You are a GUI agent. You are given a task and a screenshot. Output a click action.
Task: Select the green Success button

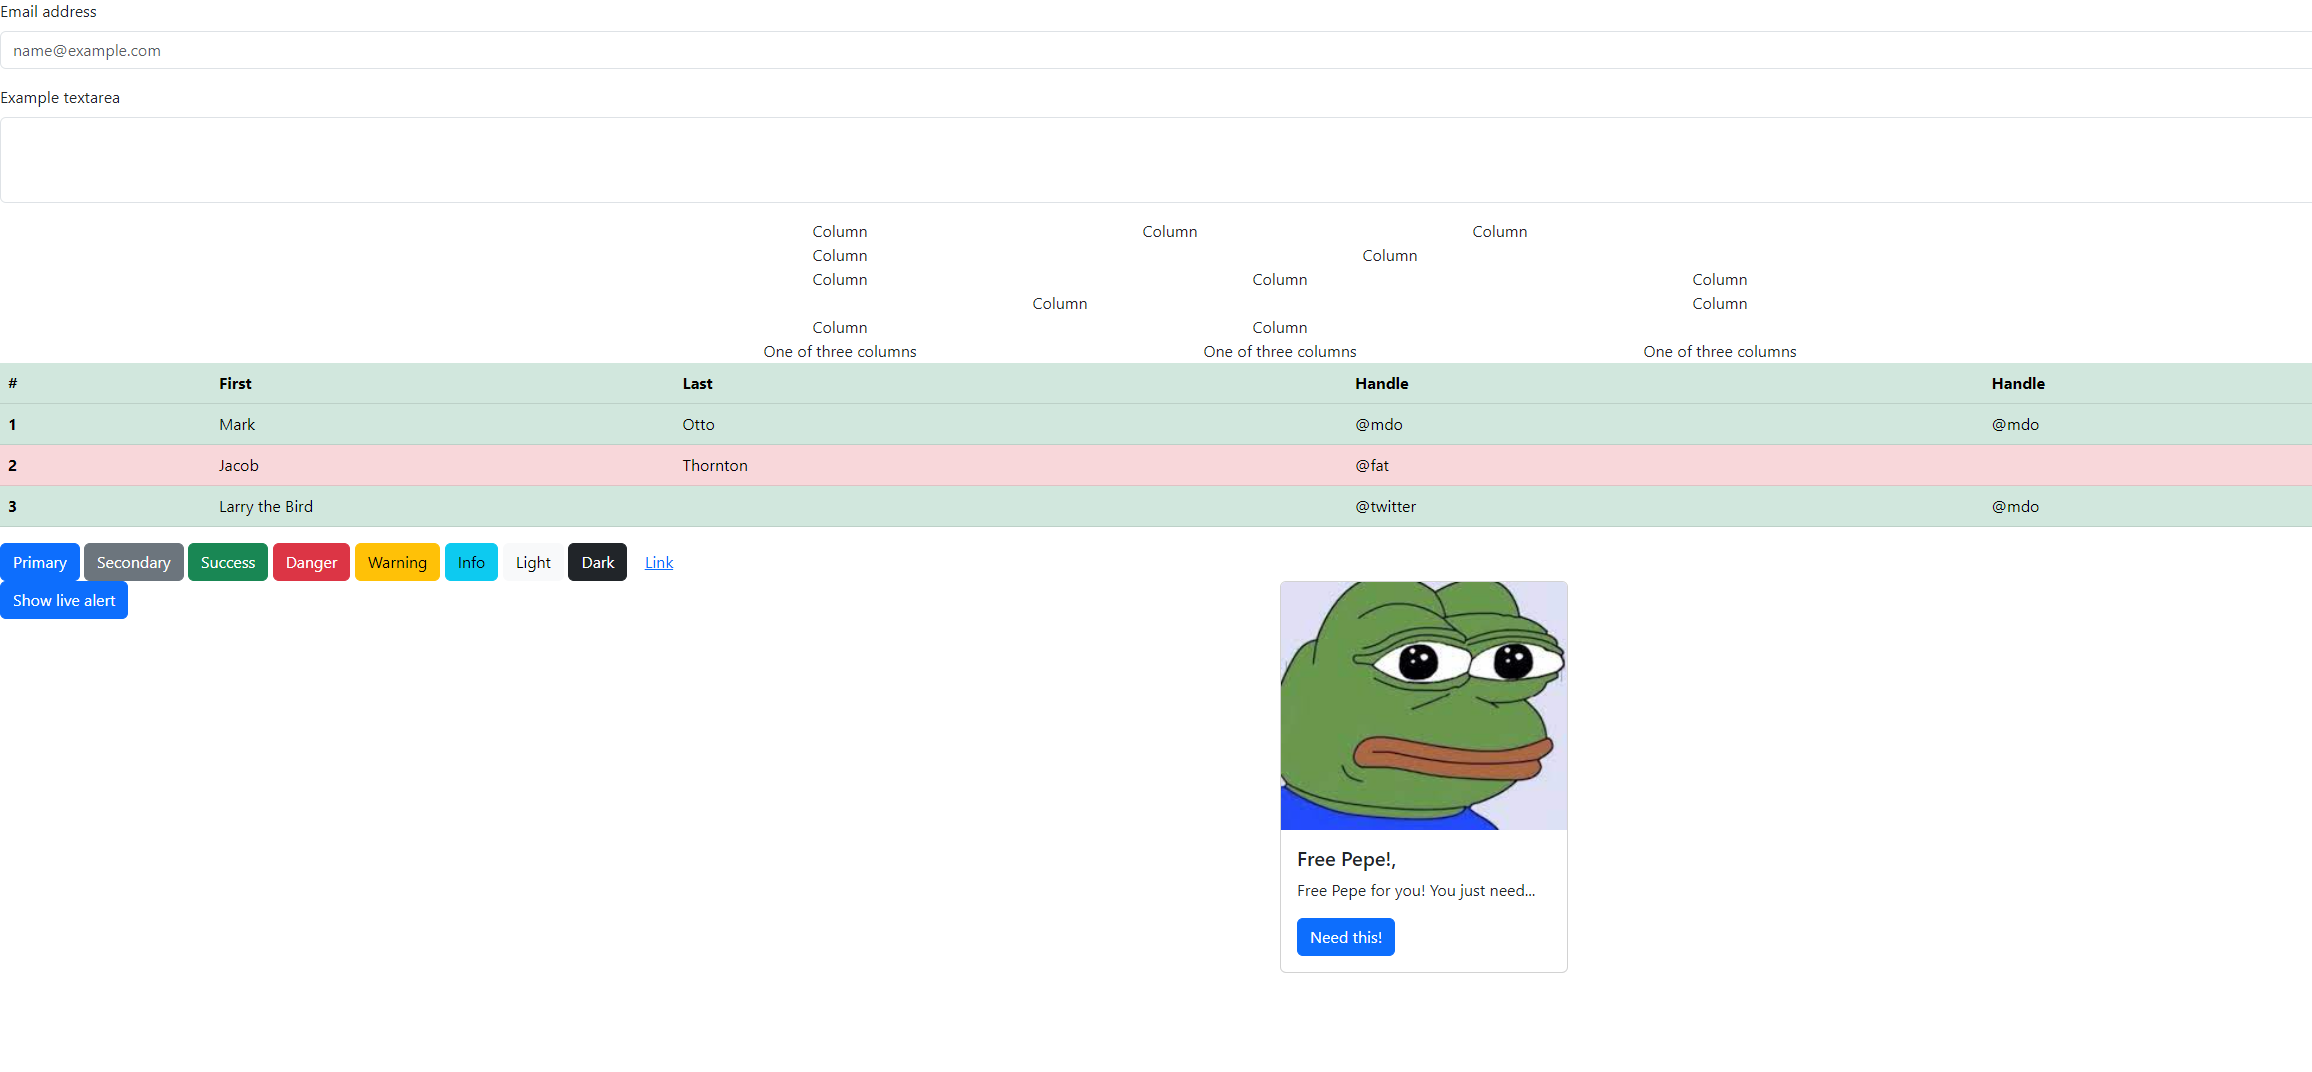228,562
